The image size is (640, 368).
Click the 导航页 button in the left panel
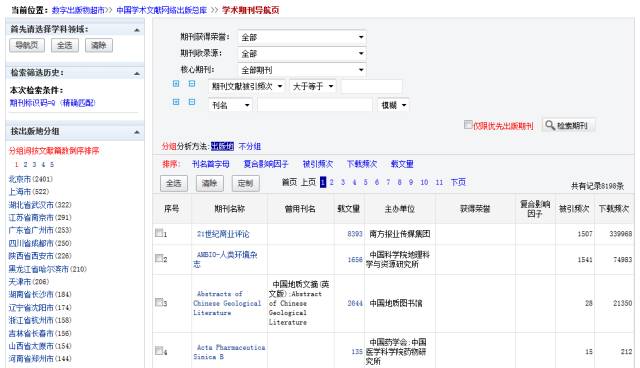(27, 45)
